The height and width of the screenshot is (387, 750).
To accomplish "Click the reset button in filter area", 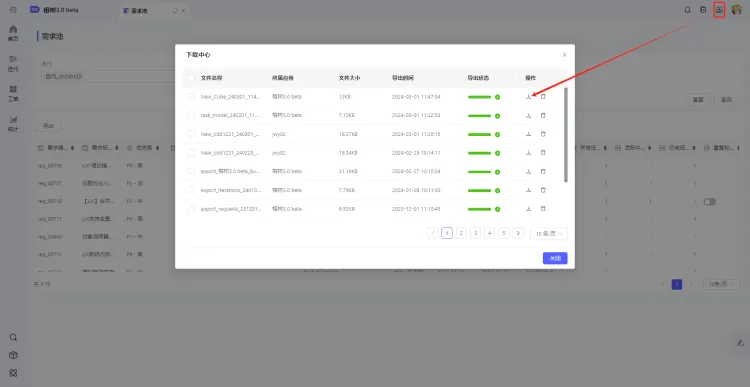I will coord(698,100).
